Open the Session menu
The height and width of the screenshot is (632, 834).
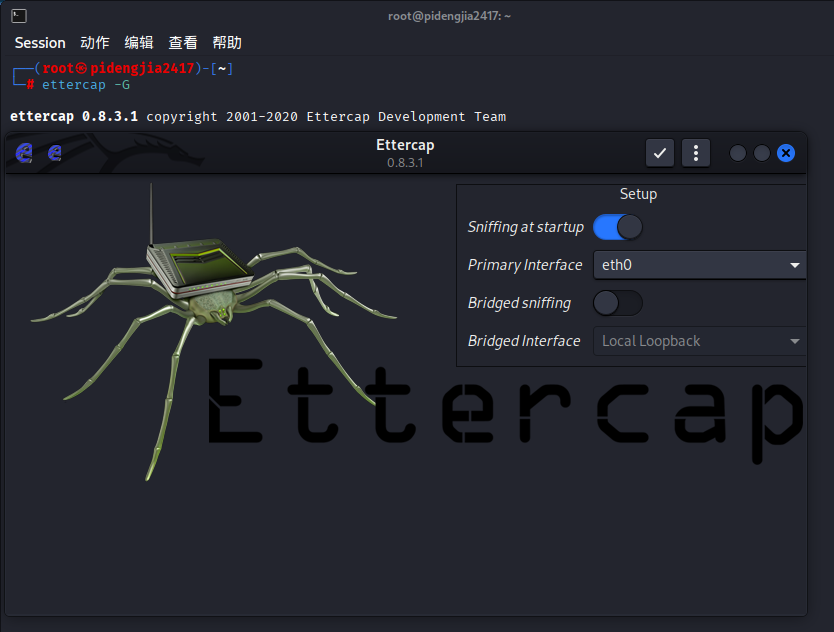pos(40,43)
